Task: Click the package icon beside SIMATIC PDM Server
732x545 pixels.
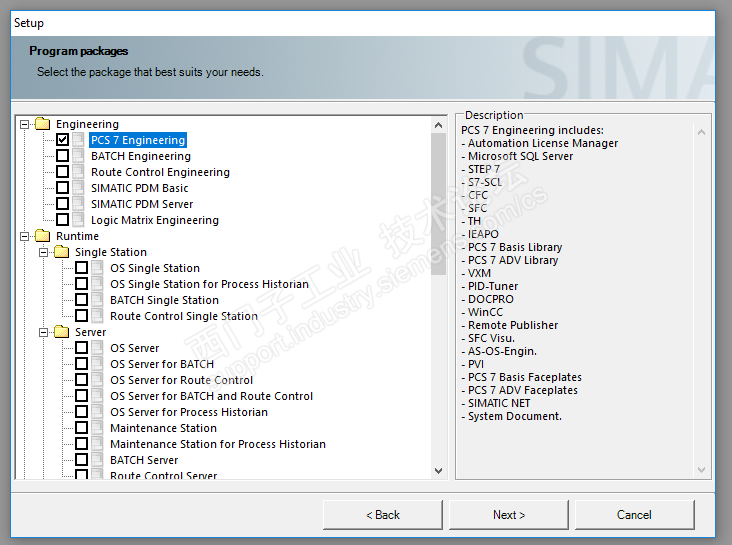Action: [78, 204]
